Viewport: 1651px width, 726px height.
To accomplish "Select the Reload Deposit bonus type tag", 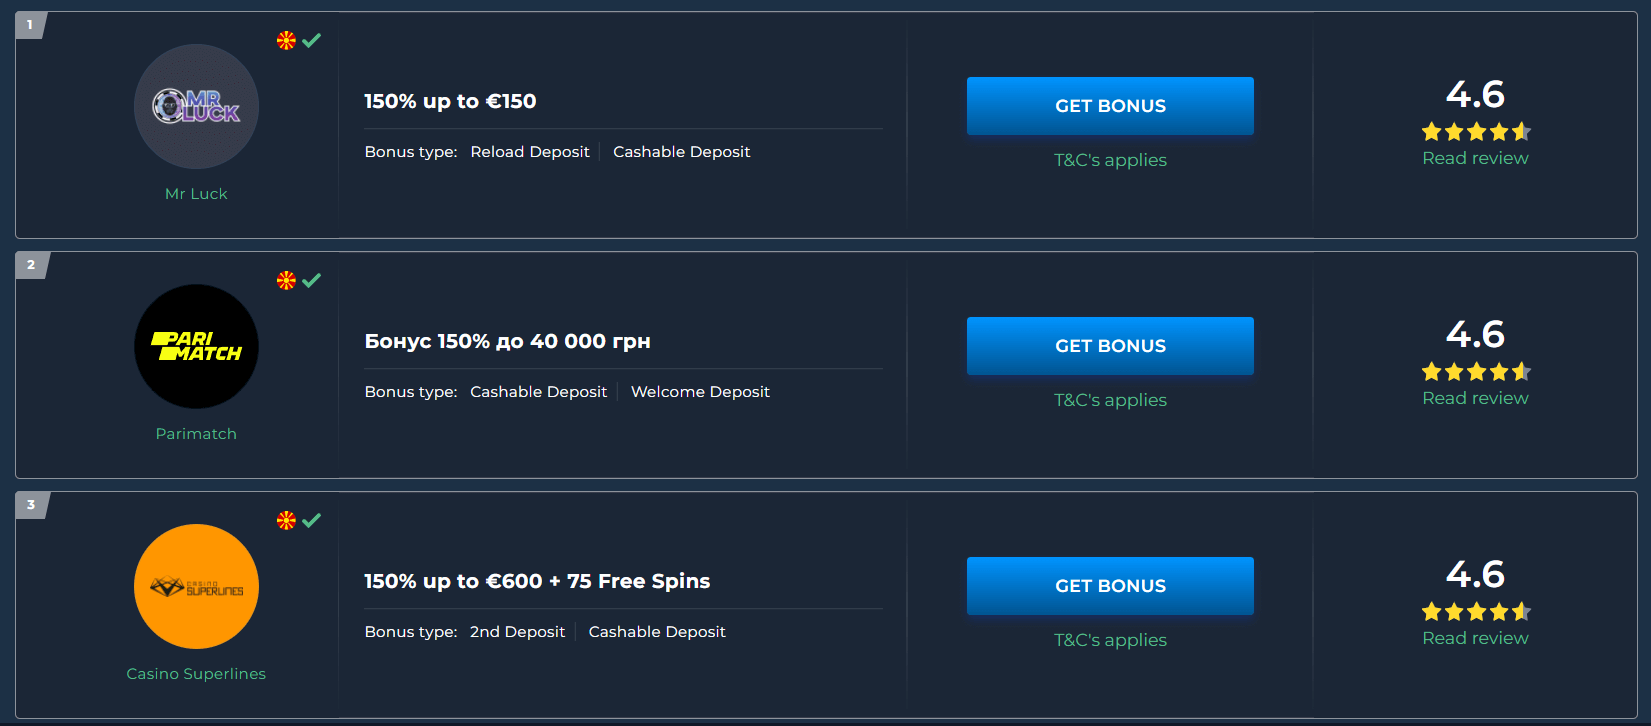I will pos(530,152).
